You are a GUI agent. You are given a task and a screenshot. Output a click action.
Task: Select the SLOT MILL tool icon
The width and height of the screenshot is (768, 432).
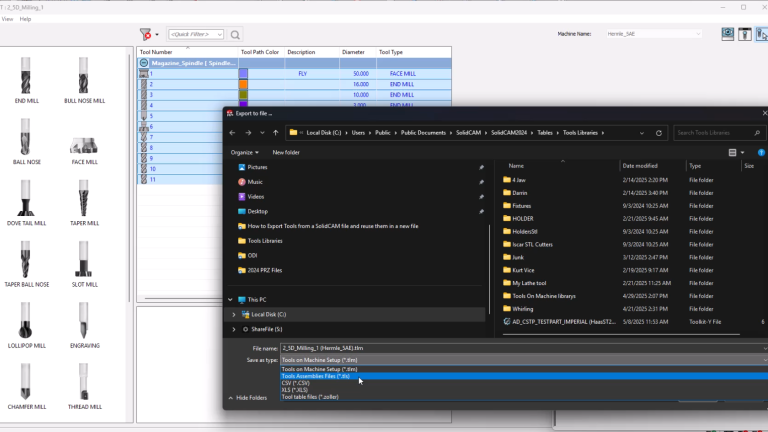tap(84, 260)
